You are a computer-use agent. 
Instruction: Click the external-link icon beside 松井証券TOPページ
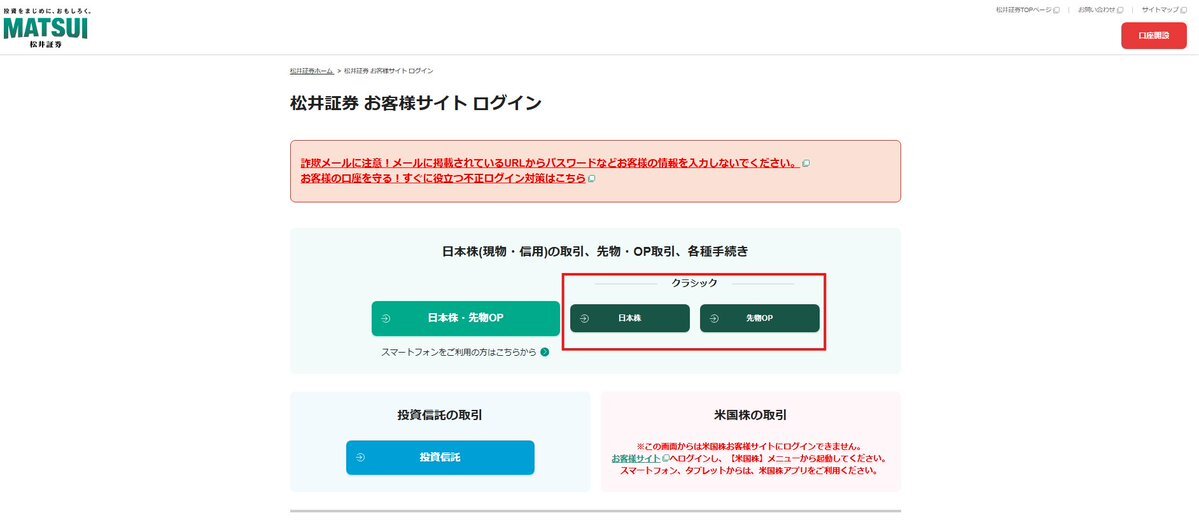[x=1057, y=10]
